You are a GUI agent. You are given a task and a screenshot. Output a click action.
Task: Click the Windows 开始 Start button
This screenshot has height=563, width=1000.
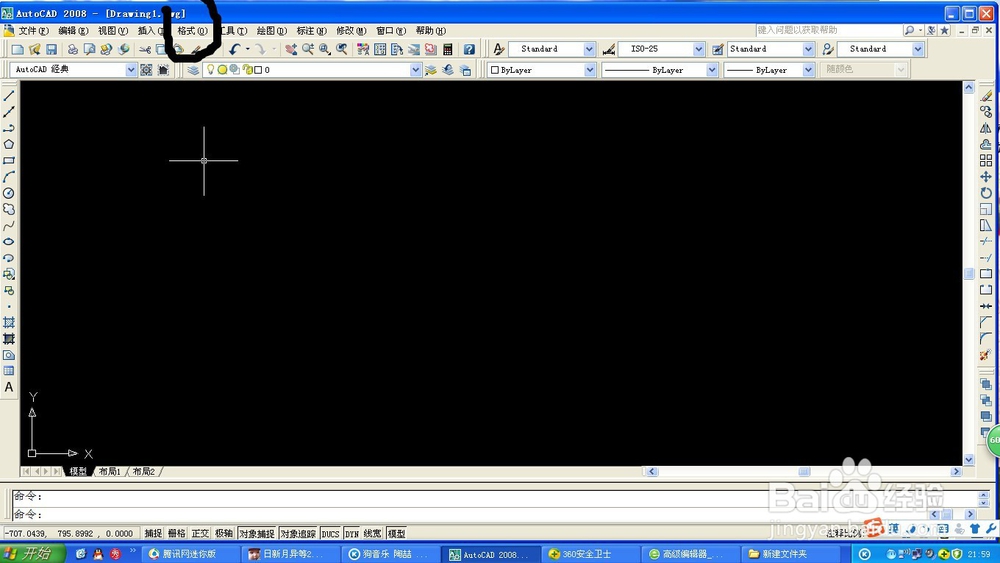click(32, 553)
